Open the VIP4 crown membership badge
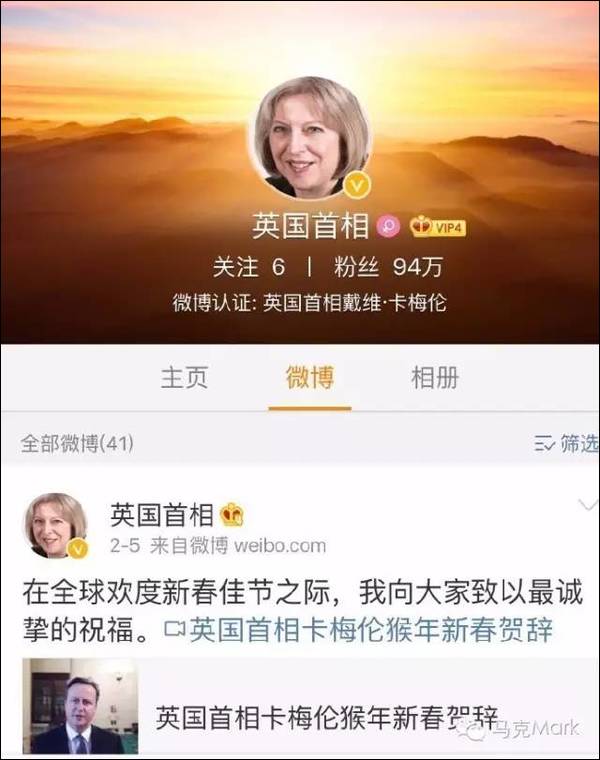 (x=438, y=226)
